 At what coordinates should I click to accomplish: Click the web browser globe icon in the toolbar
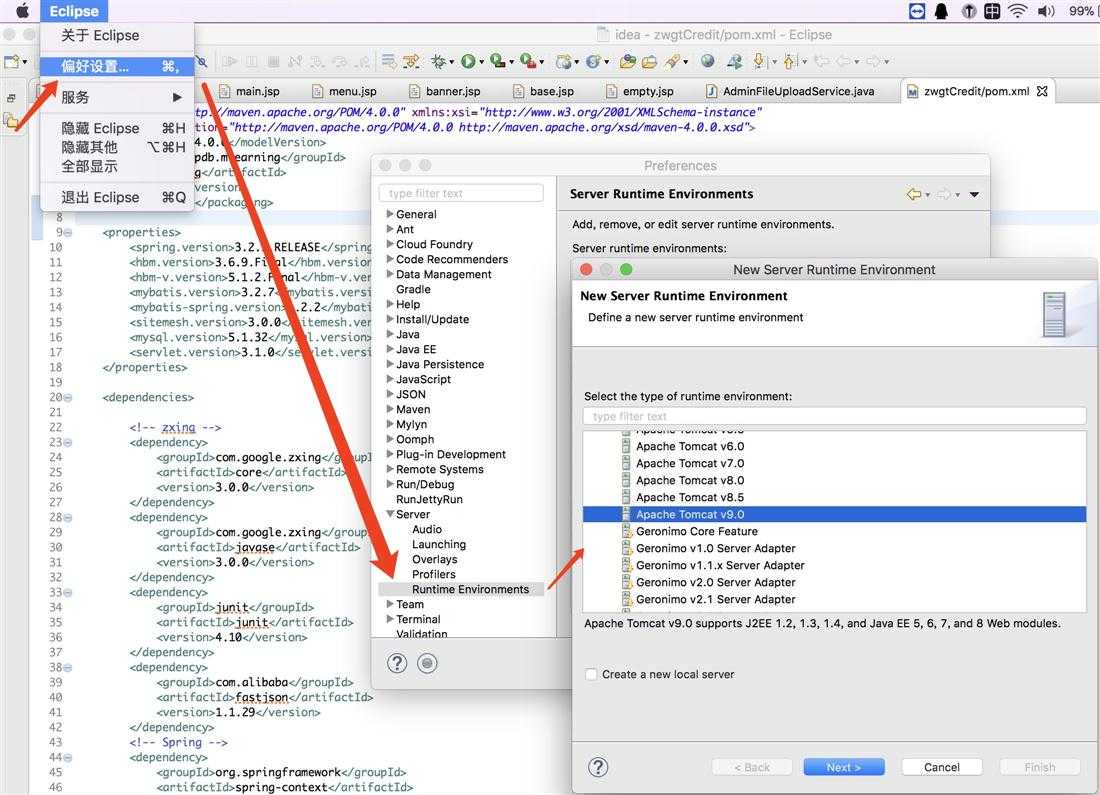click(708, 61)
